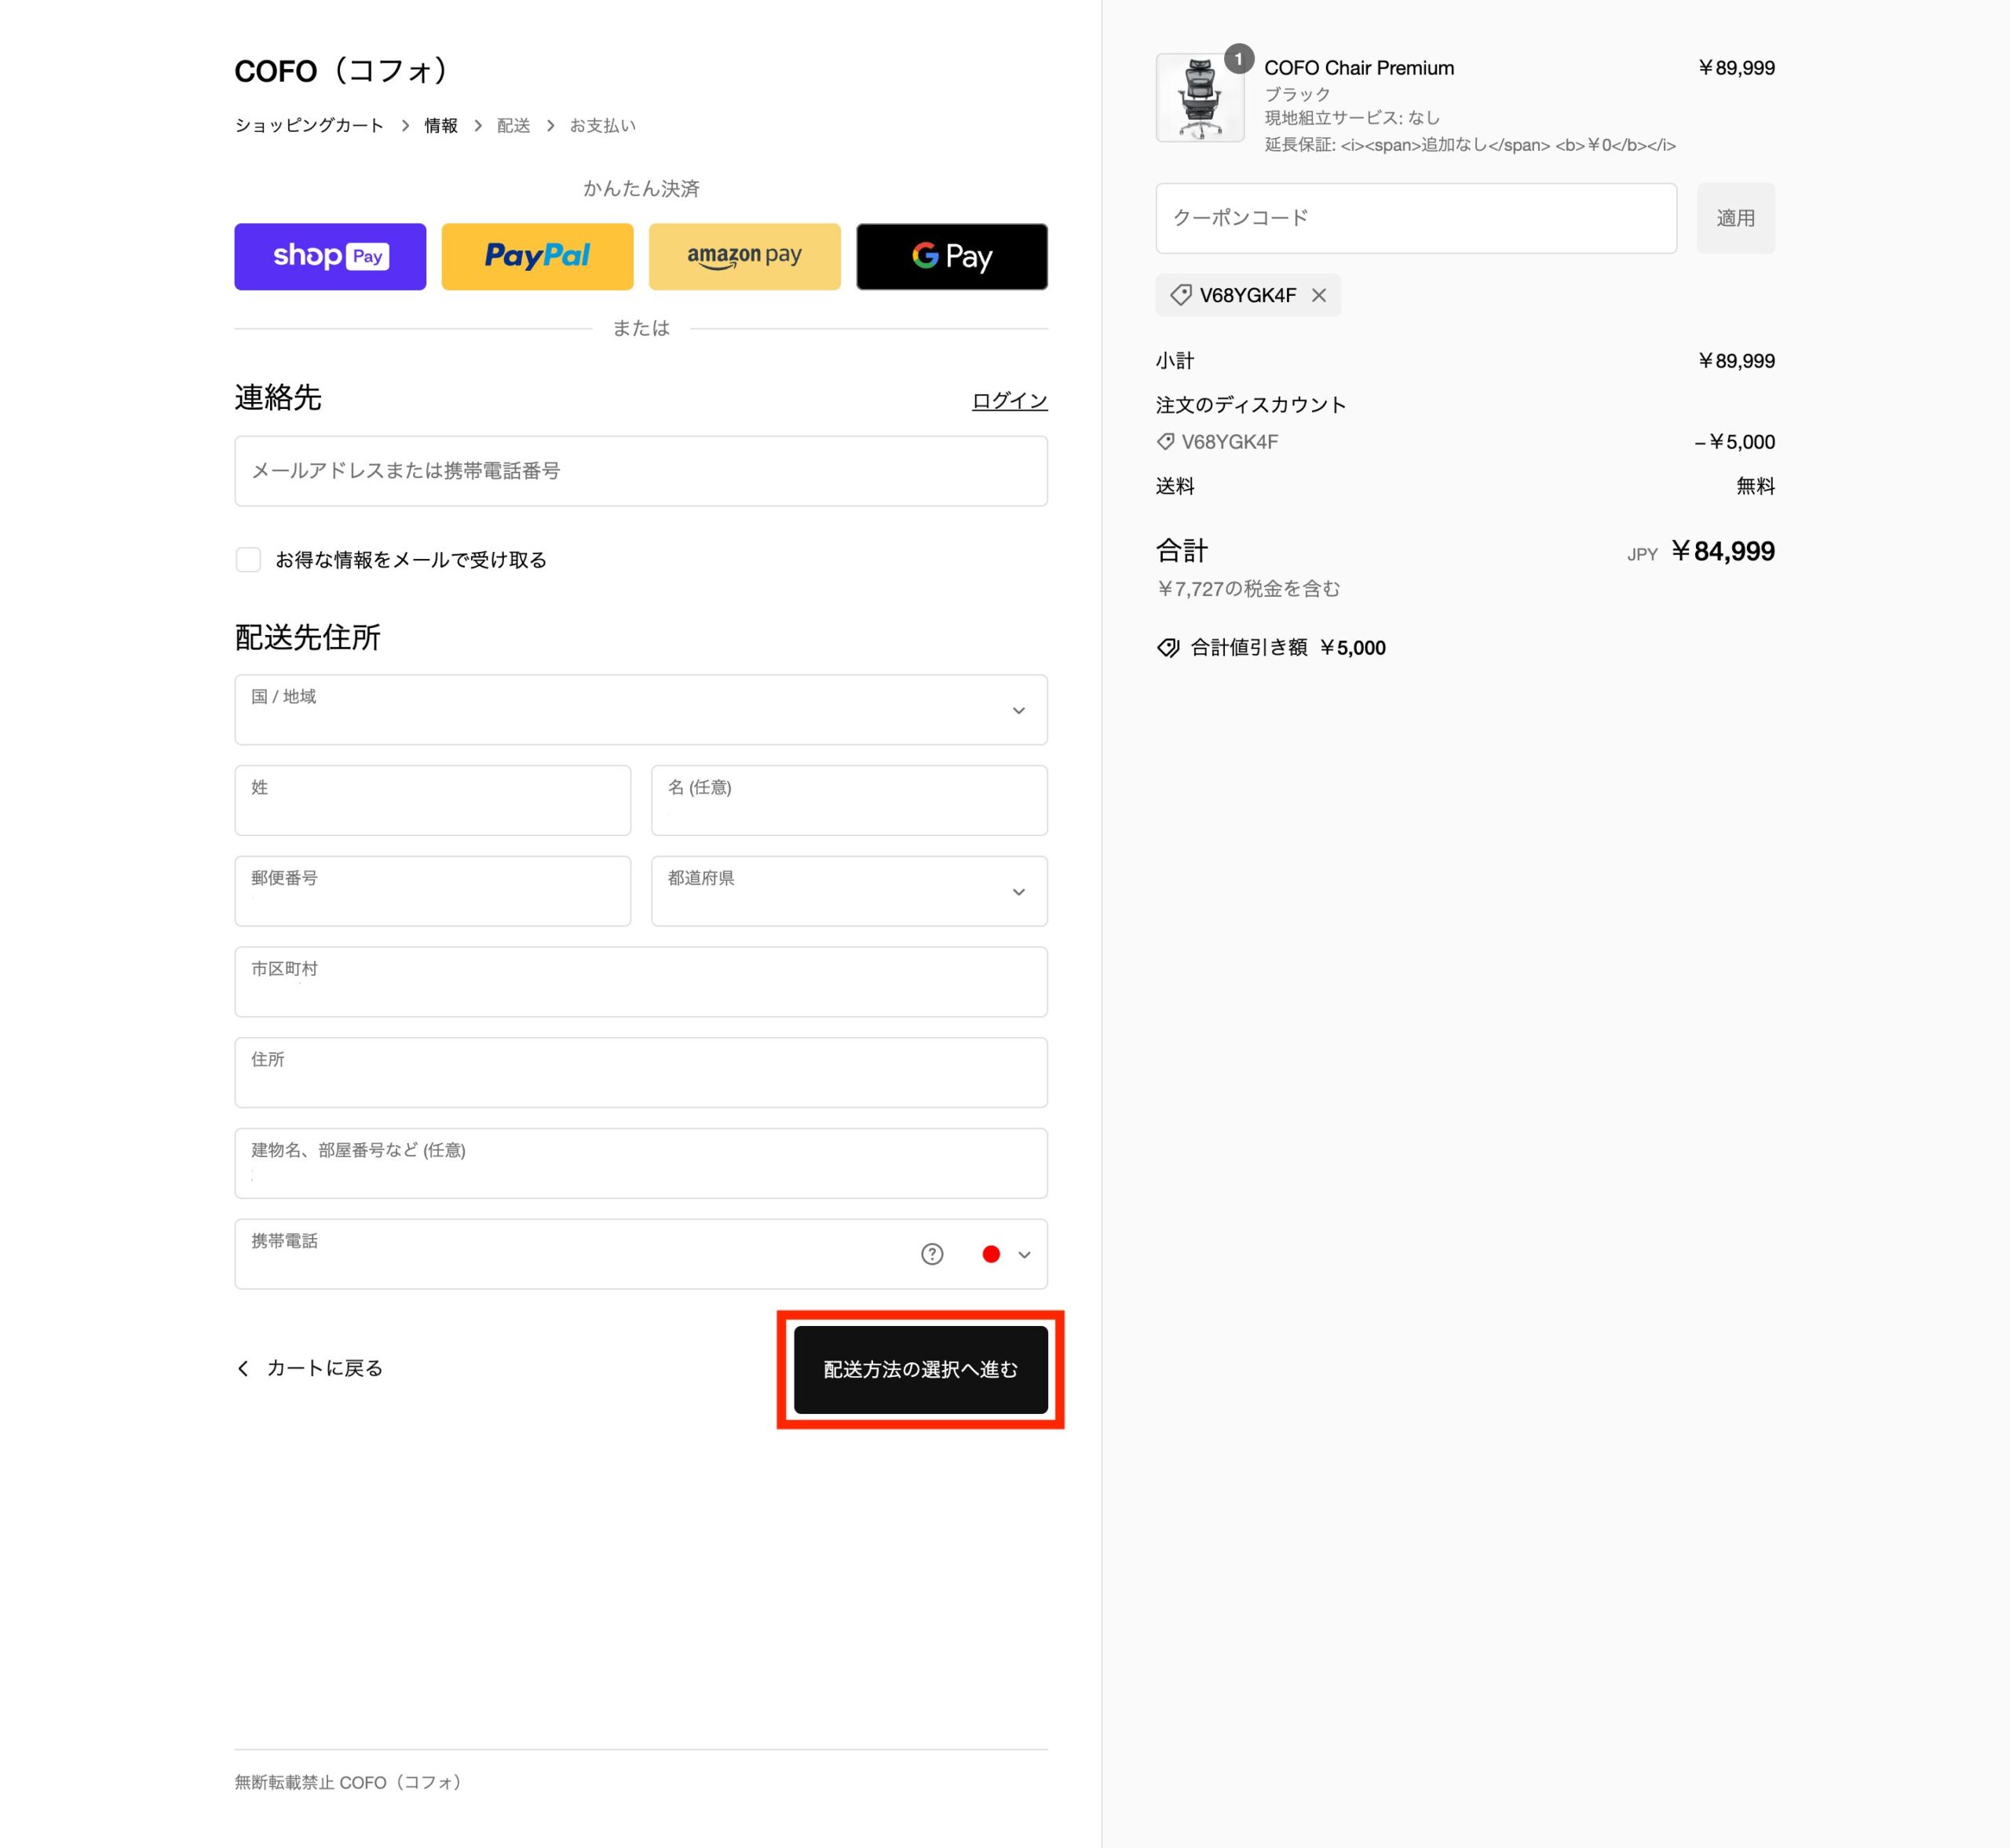
Task: Apply coupon with 適用 button
Action: point(1735,218)
